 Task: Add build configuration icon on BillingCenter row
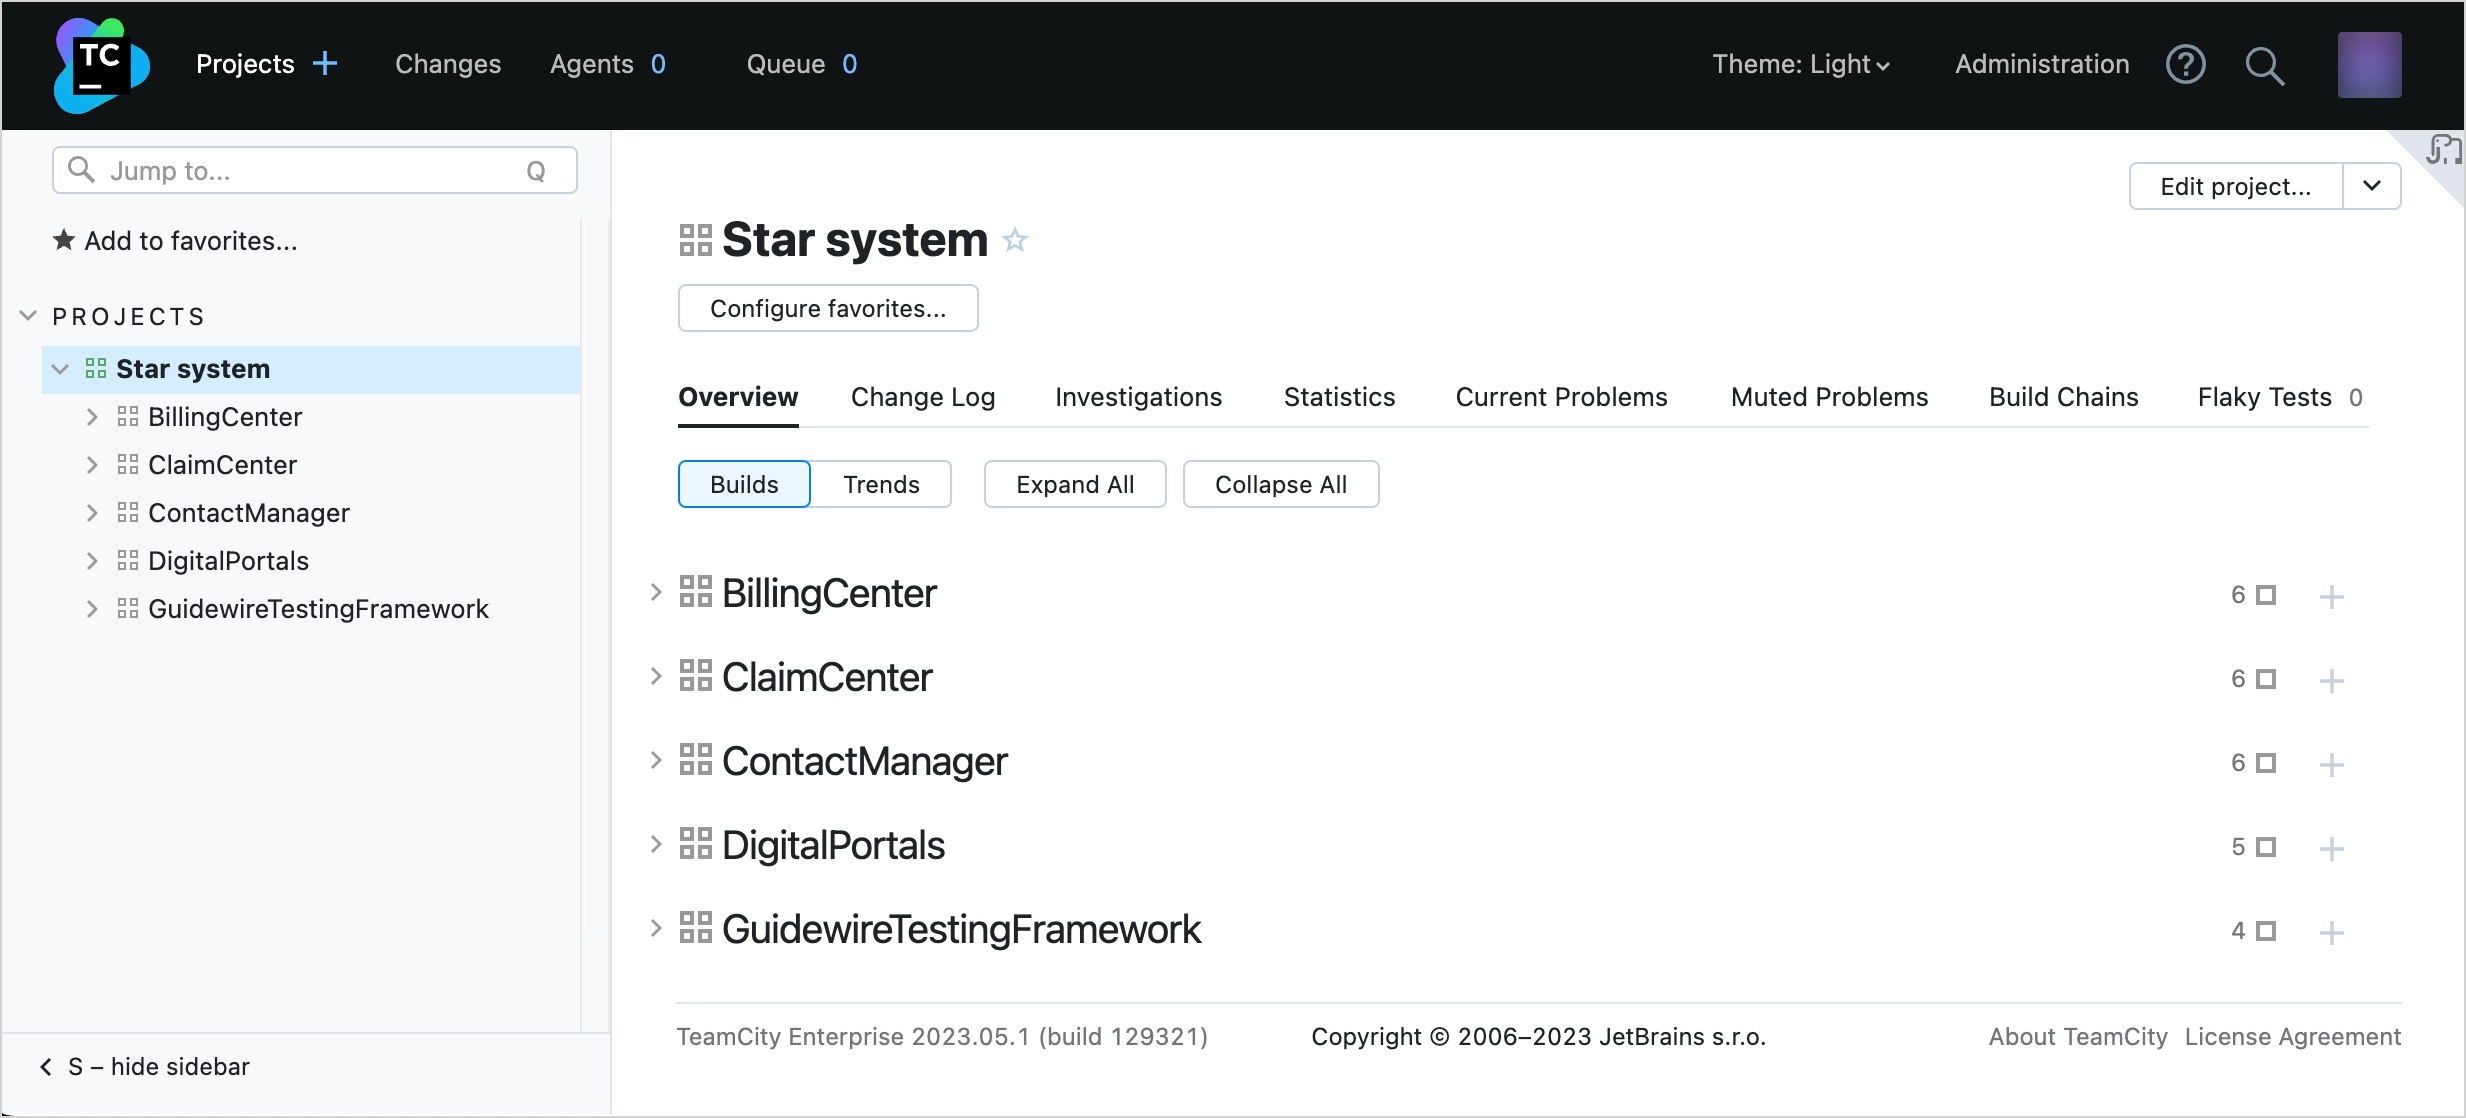(2333, 595)
